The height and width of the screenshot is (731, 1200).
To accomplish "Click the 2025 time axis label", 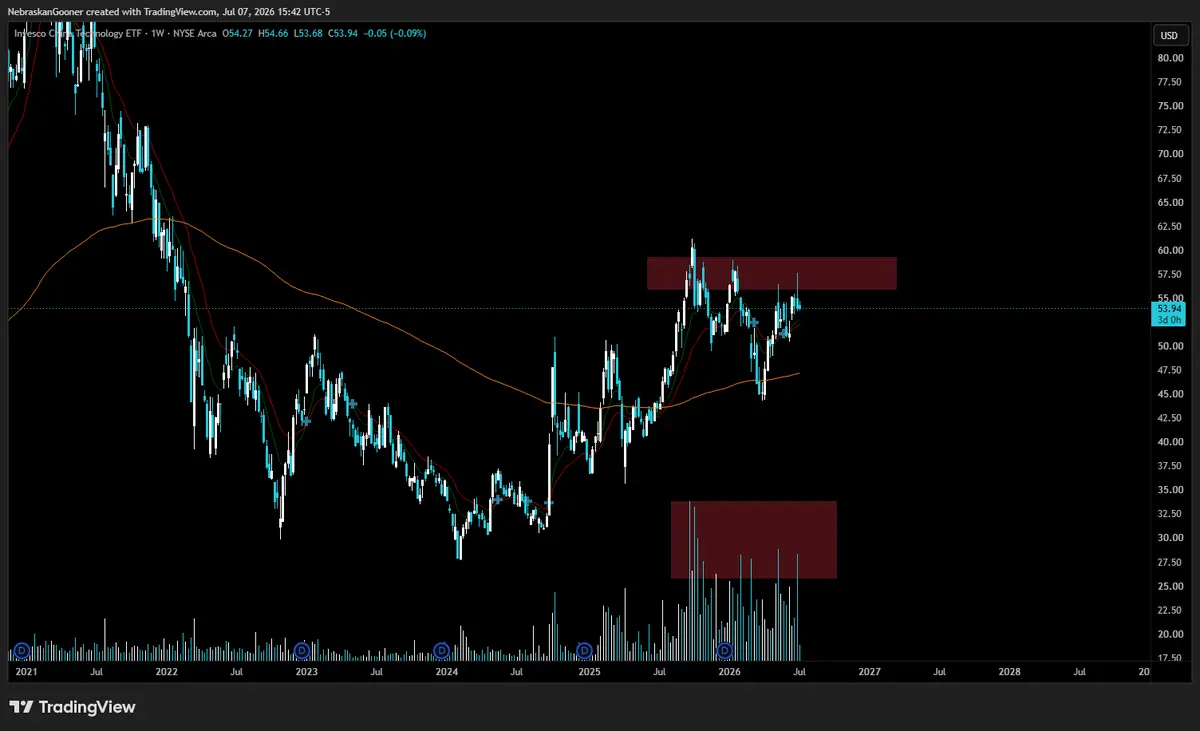I will (x=588, y=673).
